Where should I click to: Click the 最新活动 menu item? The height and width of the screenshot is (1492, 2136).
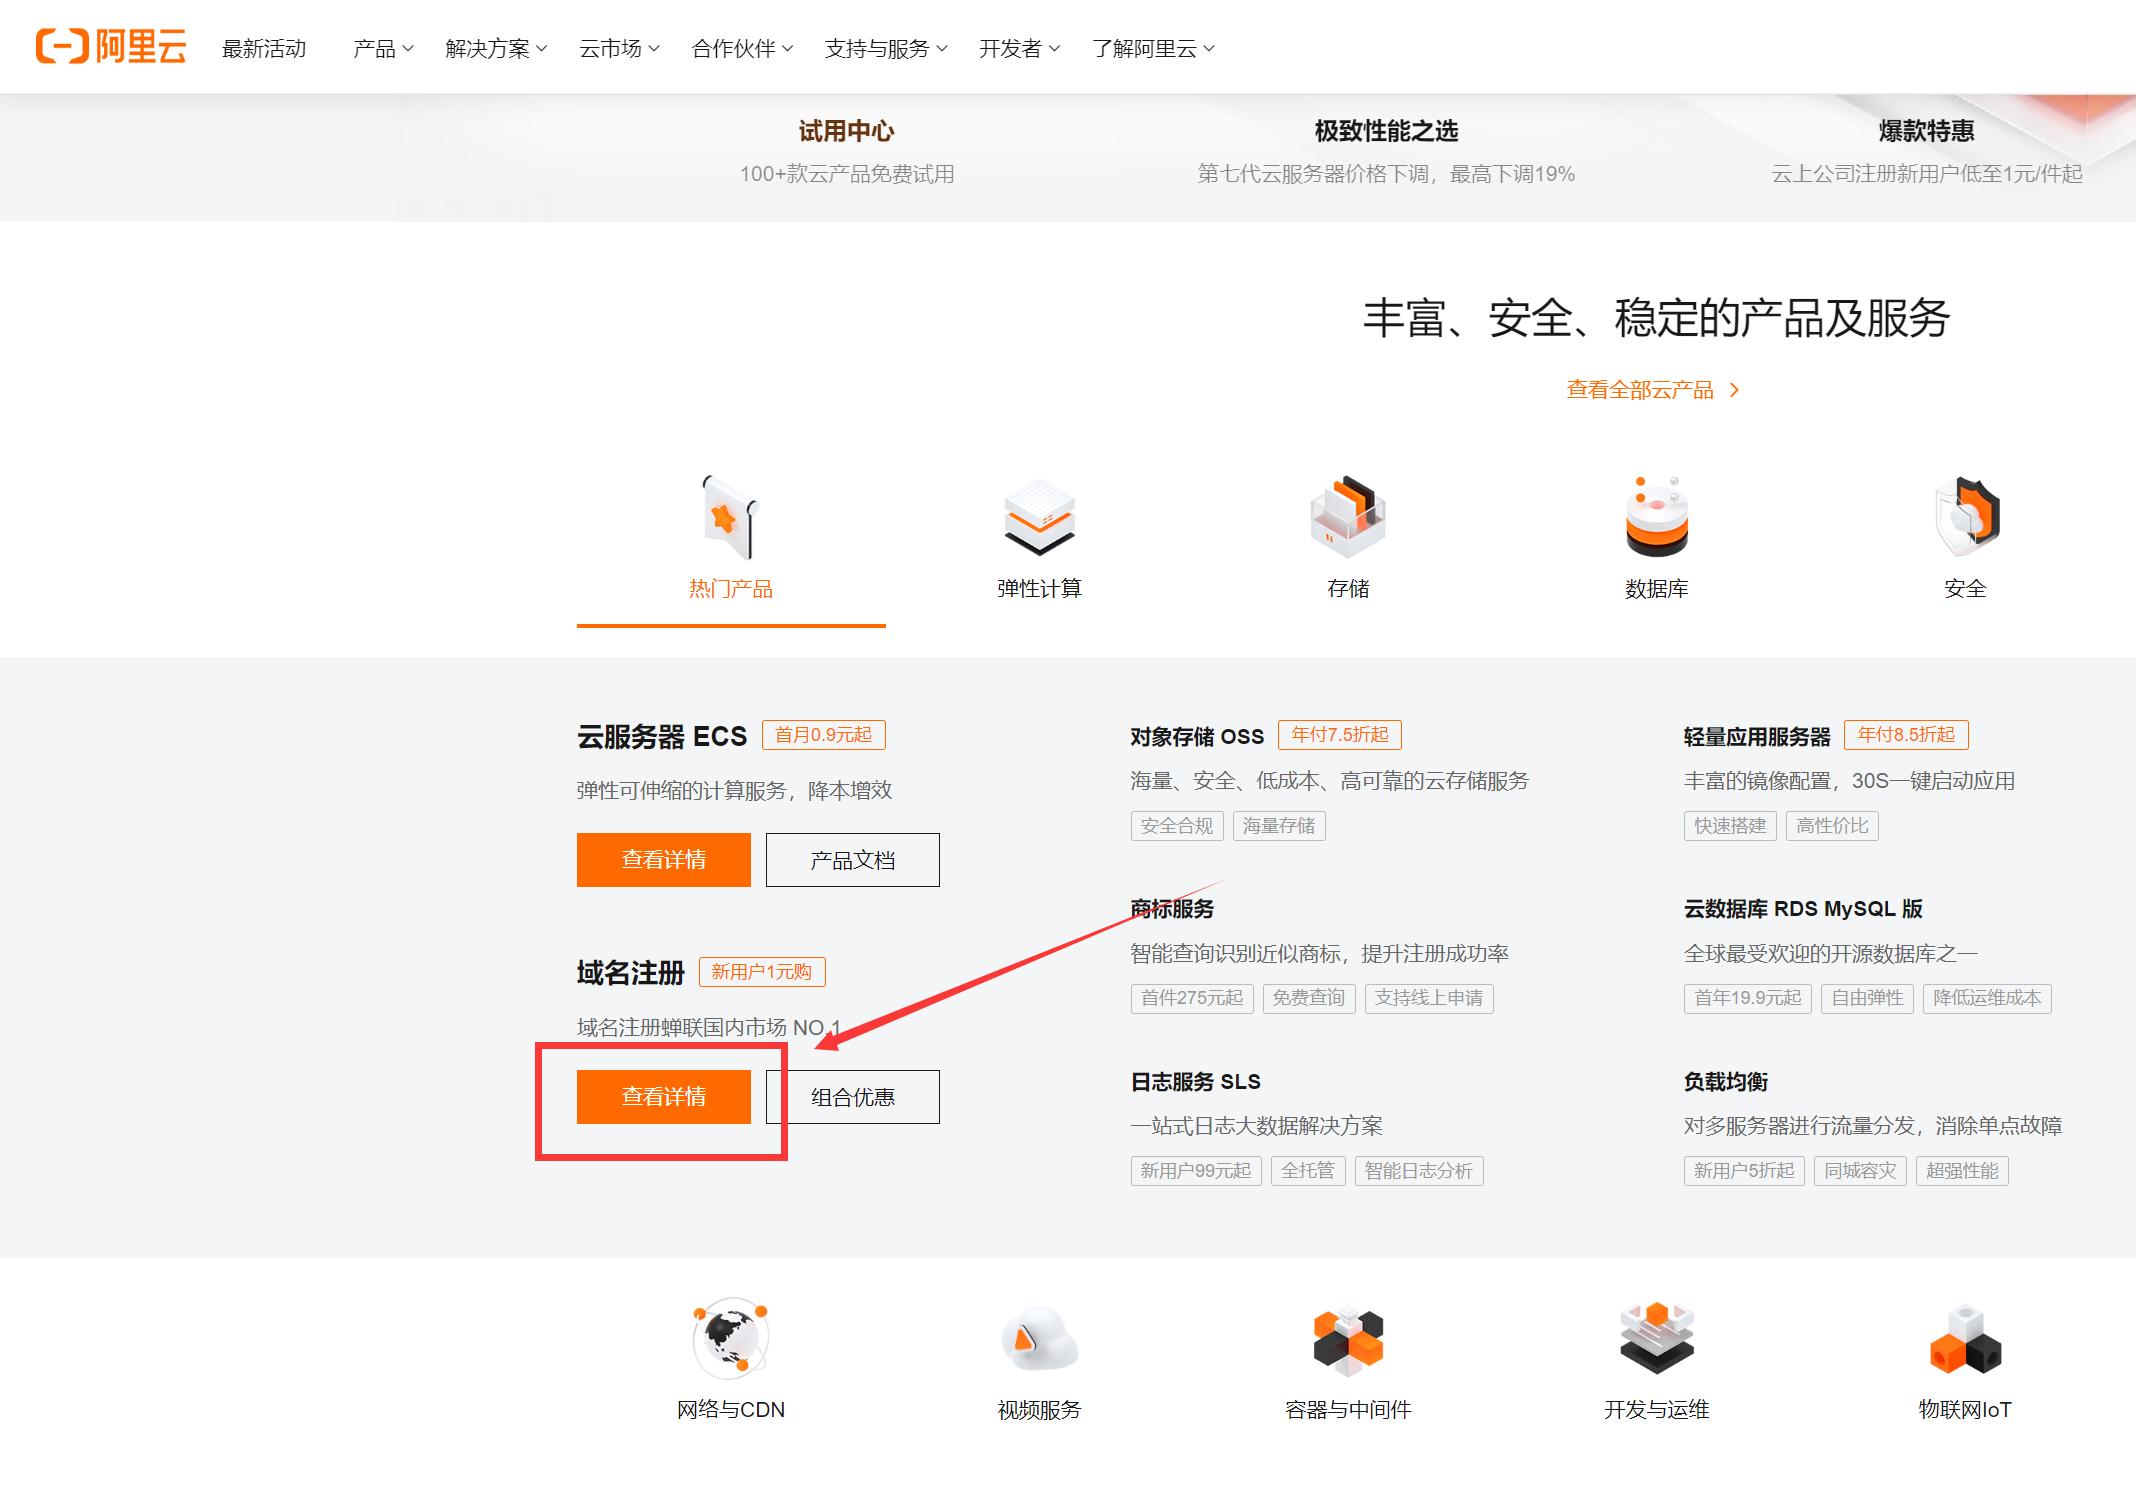(262, 47)
